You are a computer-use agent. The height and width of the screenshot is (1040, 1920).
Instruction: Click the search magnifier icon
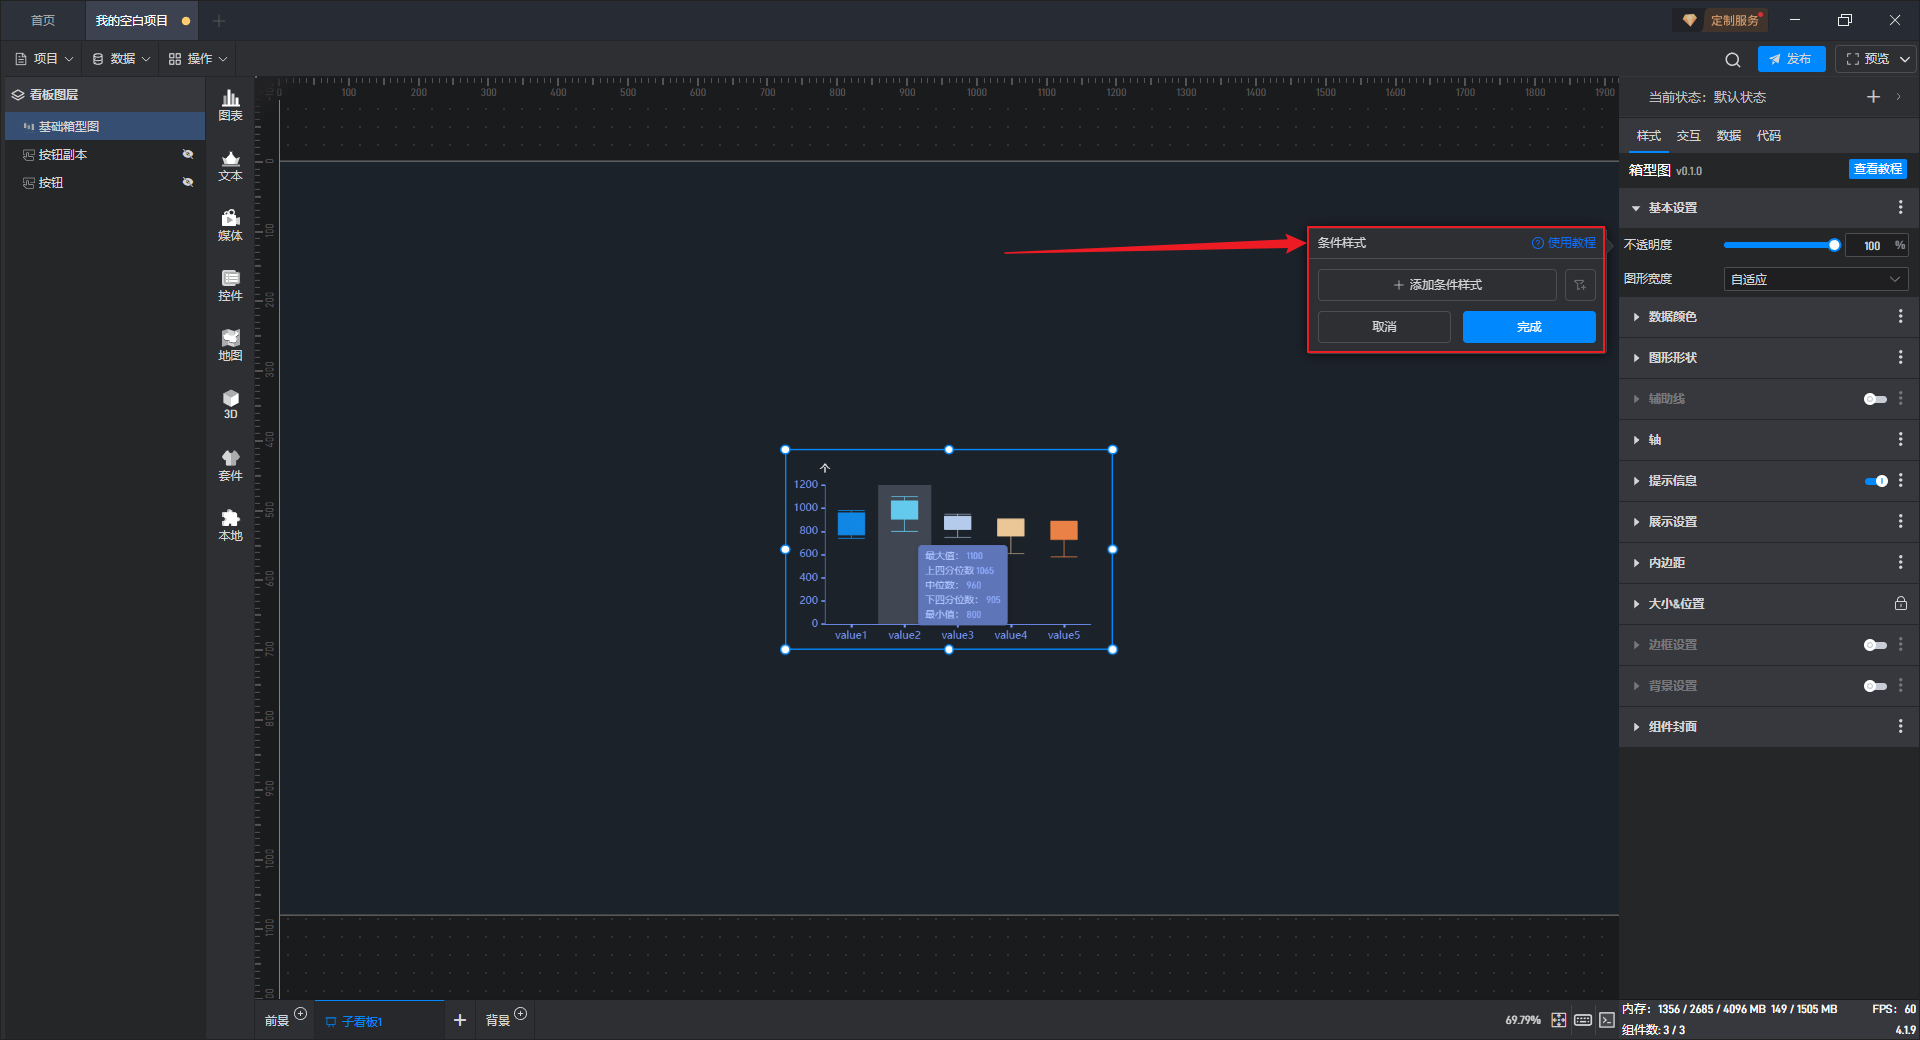[1733, 59]
